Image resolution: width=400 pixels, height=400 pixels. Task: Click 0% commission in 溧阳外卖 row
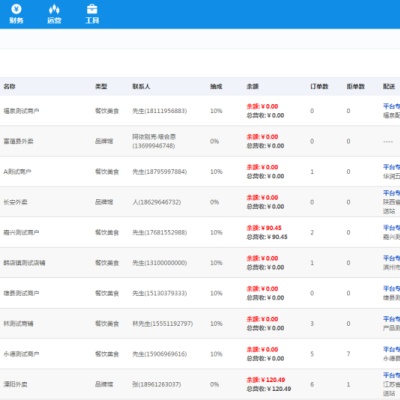point(215,384)
